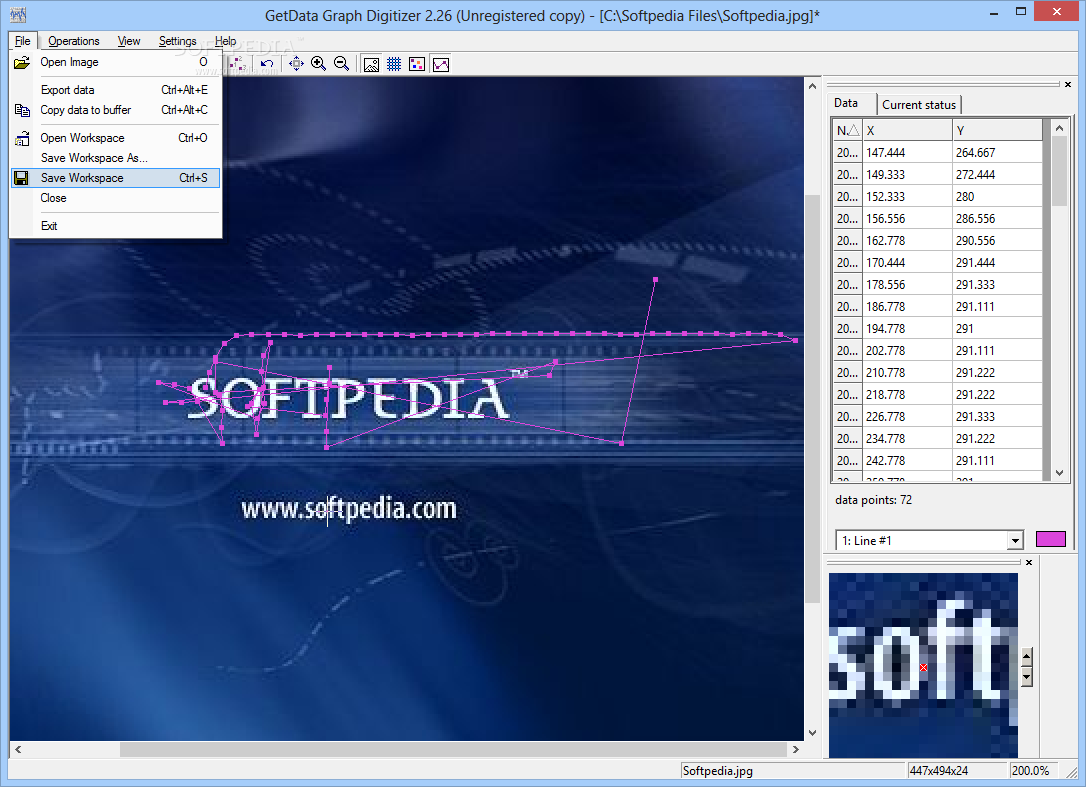
Task: Click the application icon in the title bar
Action: [x=18, y=15]
